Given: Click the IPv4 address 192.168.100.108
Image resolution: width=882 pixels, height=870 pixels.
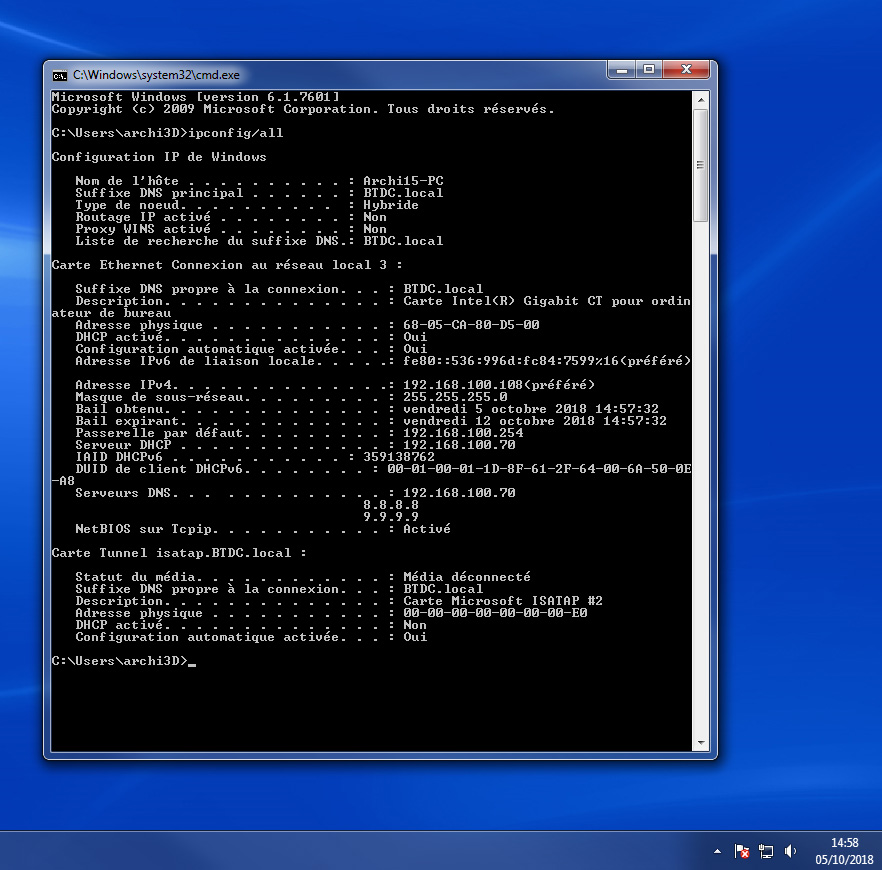Looking at the screenshot, I should [463, 385].
